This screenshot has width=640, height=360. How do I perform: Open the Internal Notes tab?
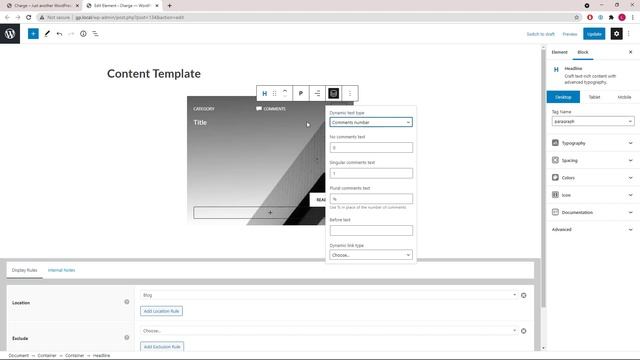(62, 270)
